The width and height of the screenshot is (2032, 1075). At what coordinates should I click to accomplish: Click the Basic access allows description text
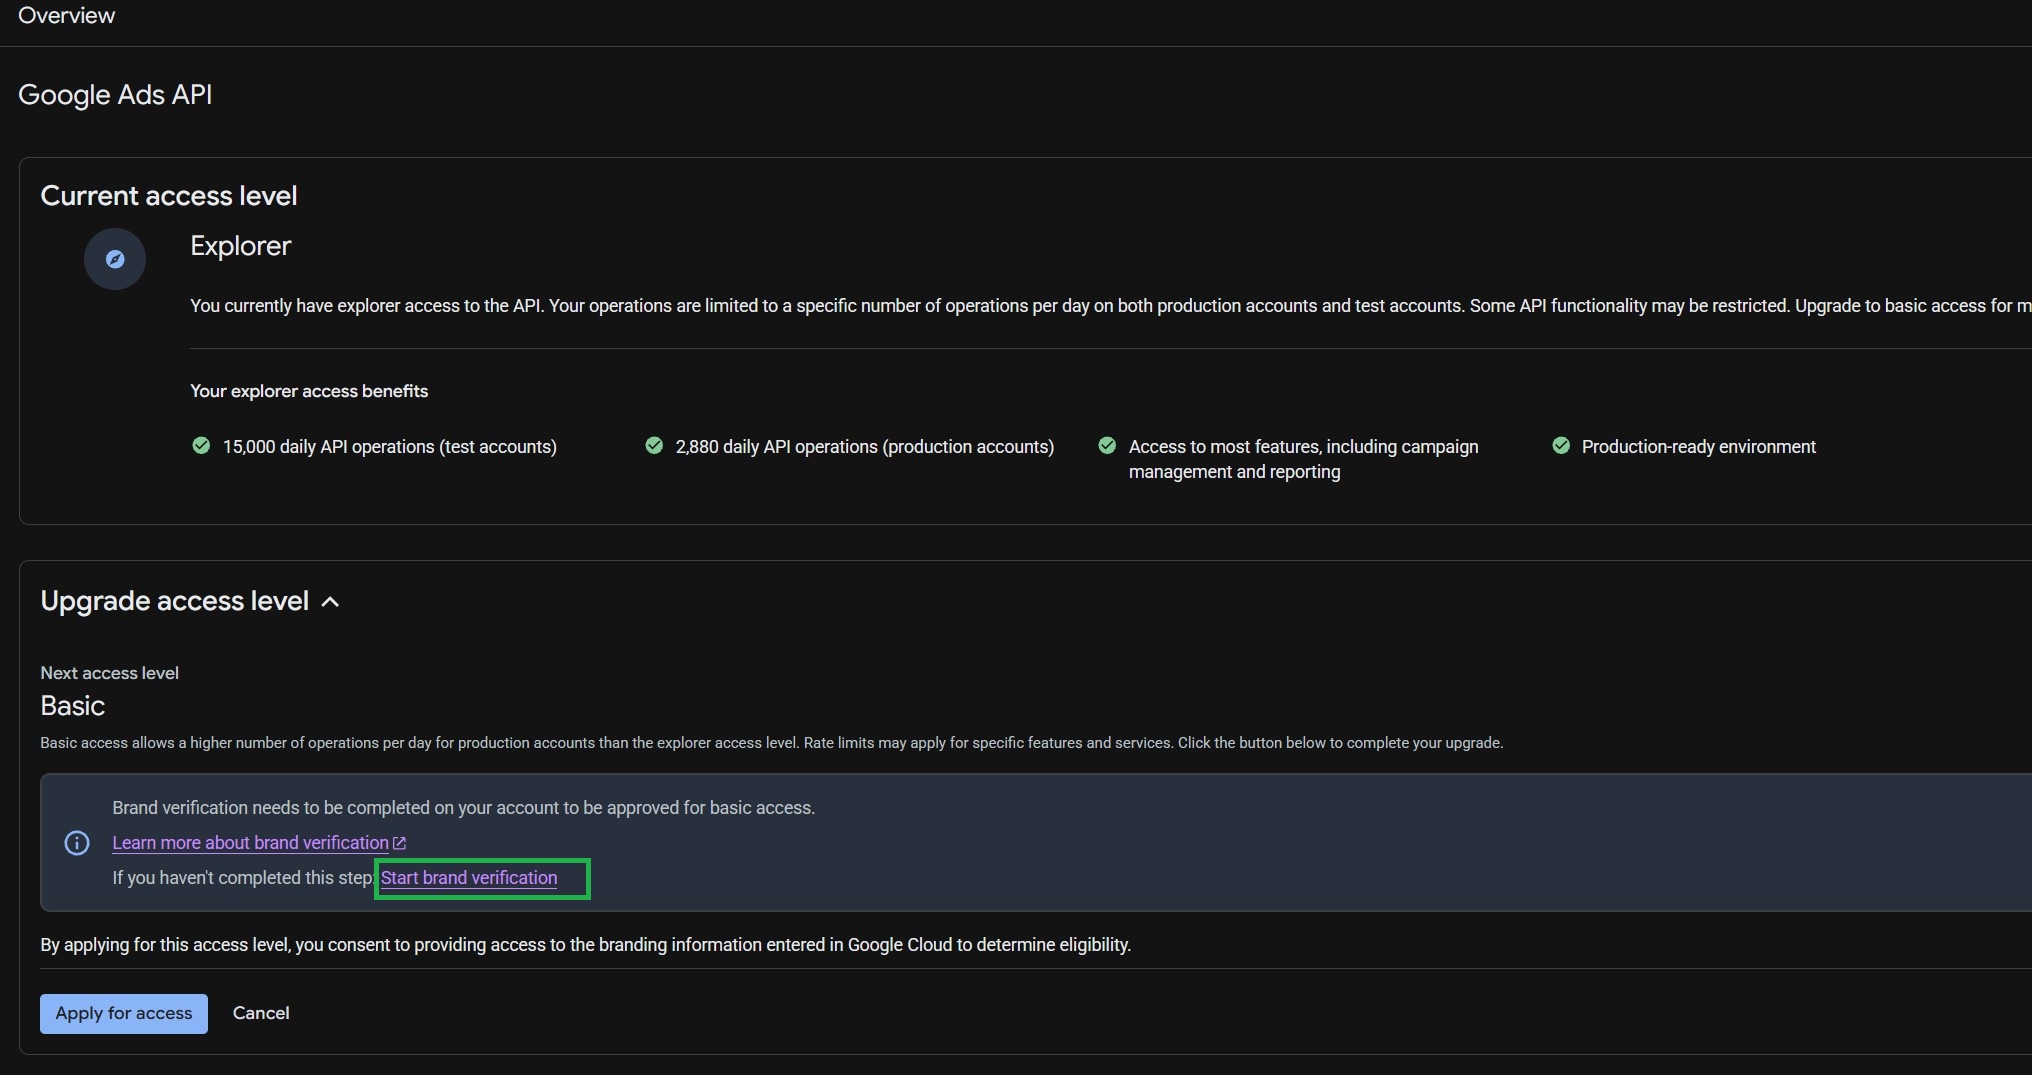point(772,743)
